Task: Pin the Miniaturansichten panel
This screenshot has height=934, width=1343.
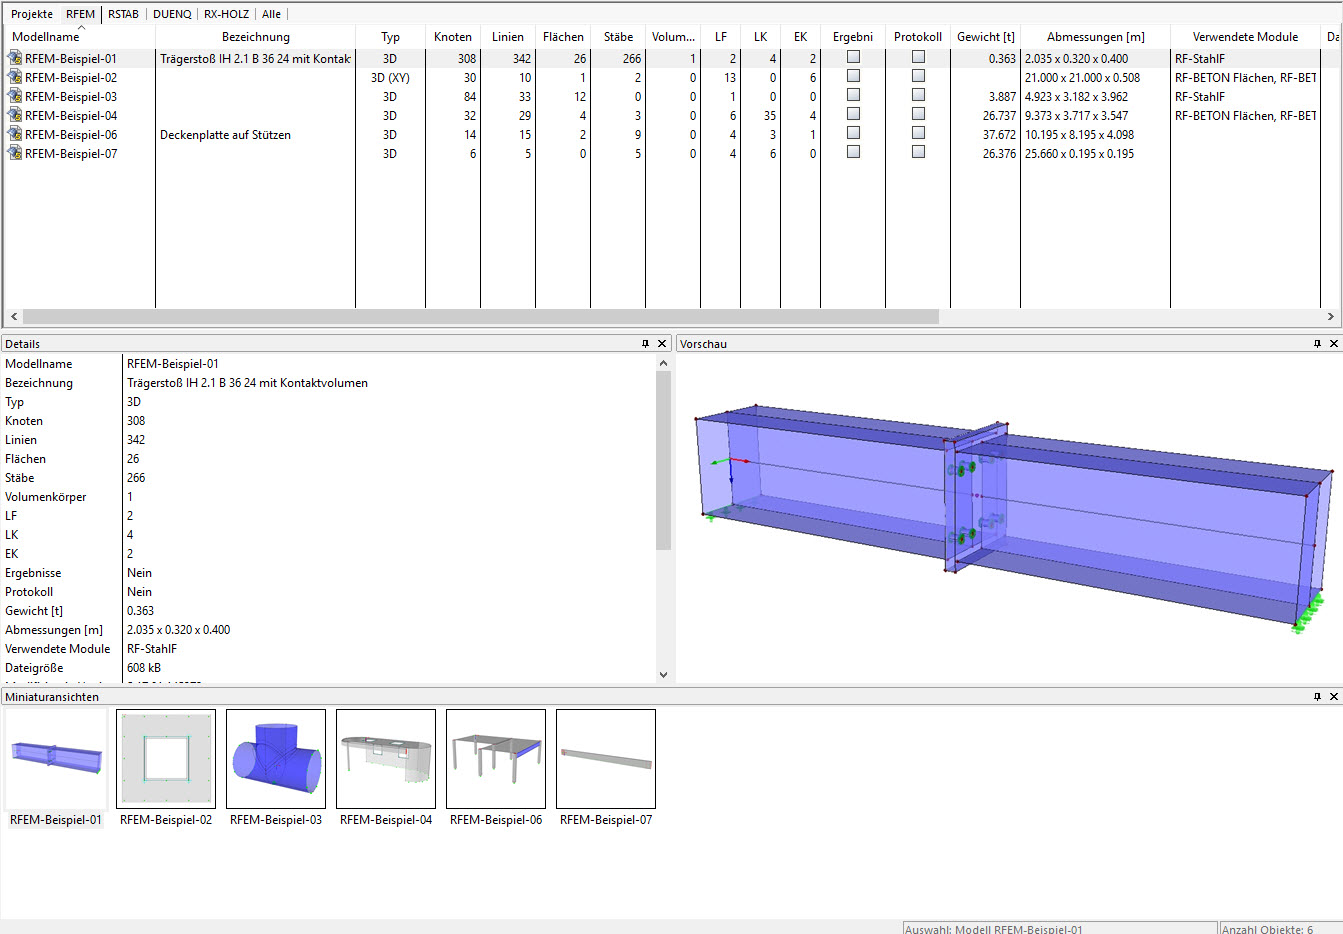Action: tap(1317, 696)
